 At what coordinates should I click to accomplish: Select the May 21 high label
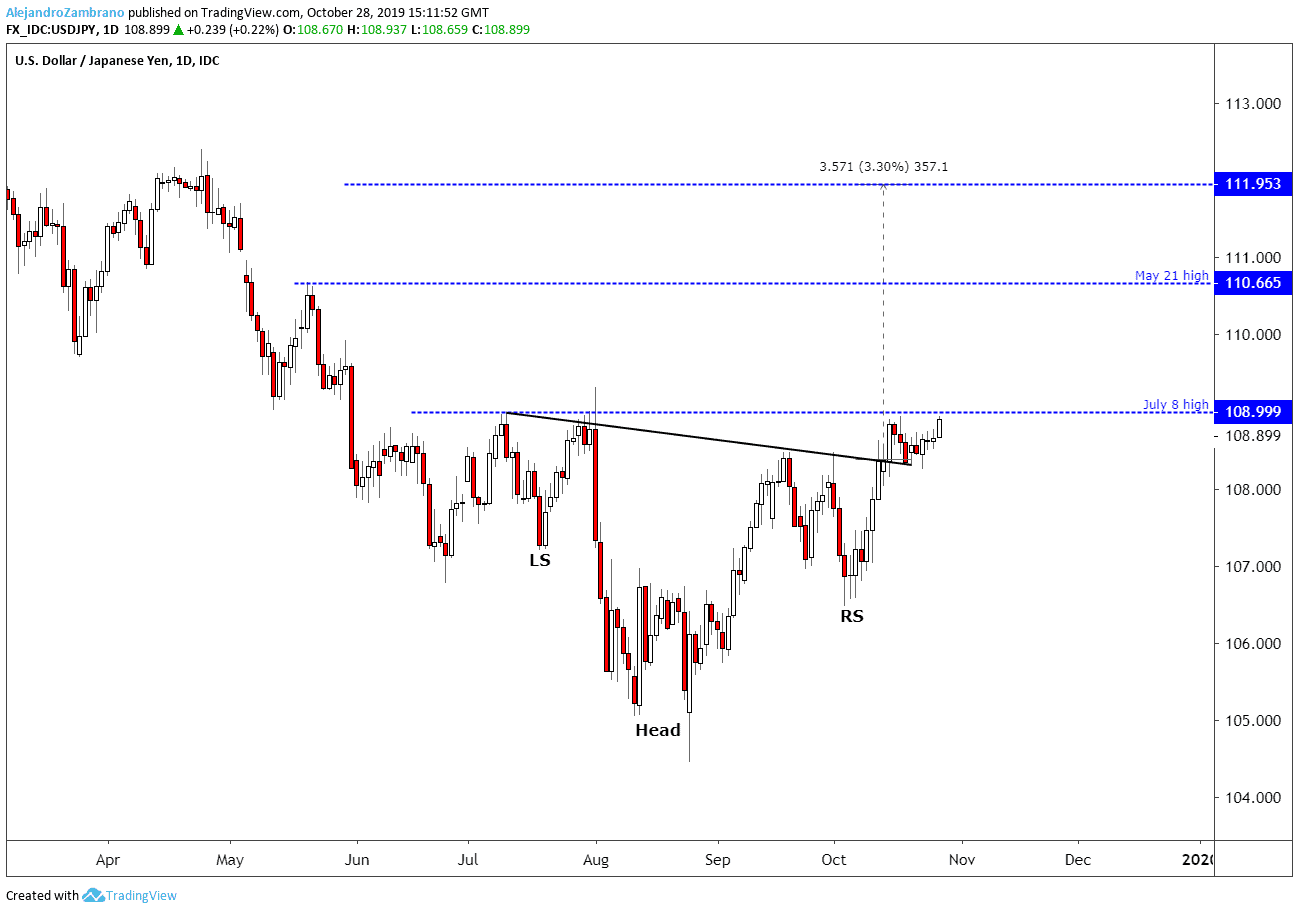pos(1171,275)
